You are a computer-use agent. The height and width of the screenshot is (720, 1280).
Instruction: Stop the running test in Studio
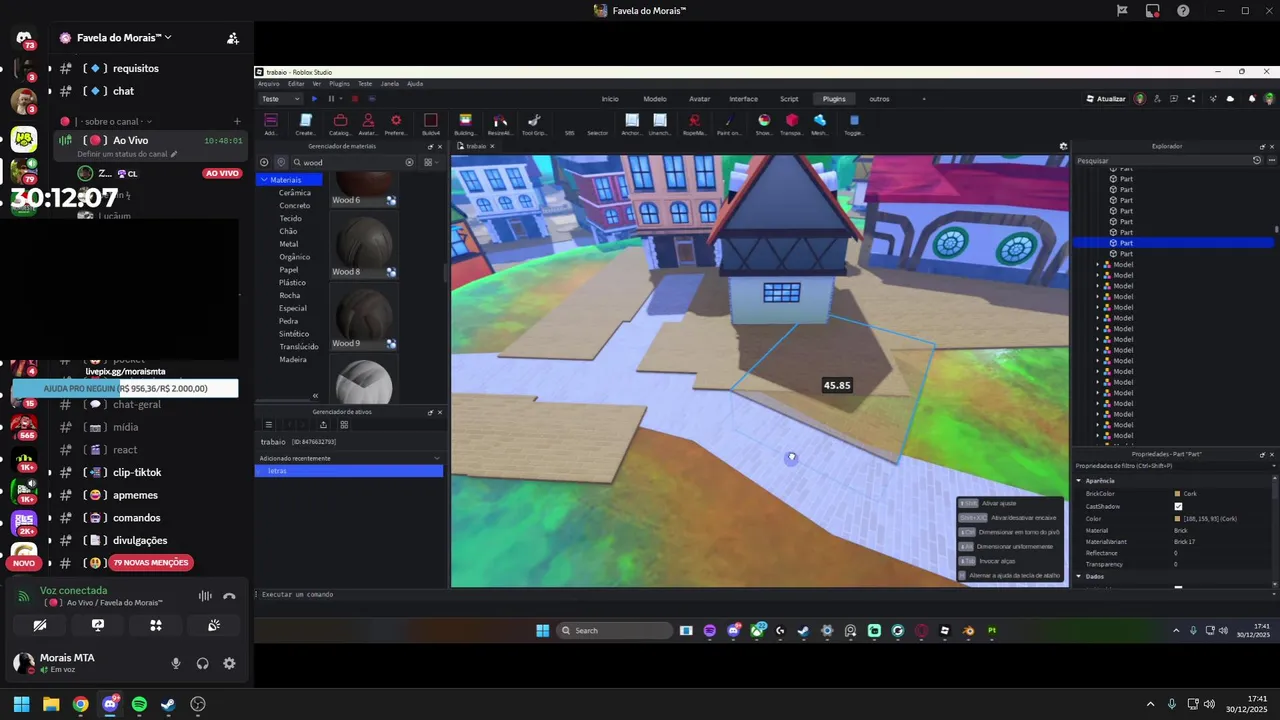pyautogui.click(x=354, y=99)
